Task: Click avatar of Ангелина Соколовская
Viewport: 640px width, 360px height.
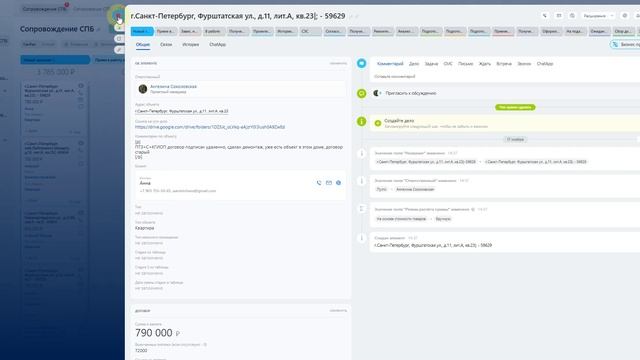Action: click(142, 89)
